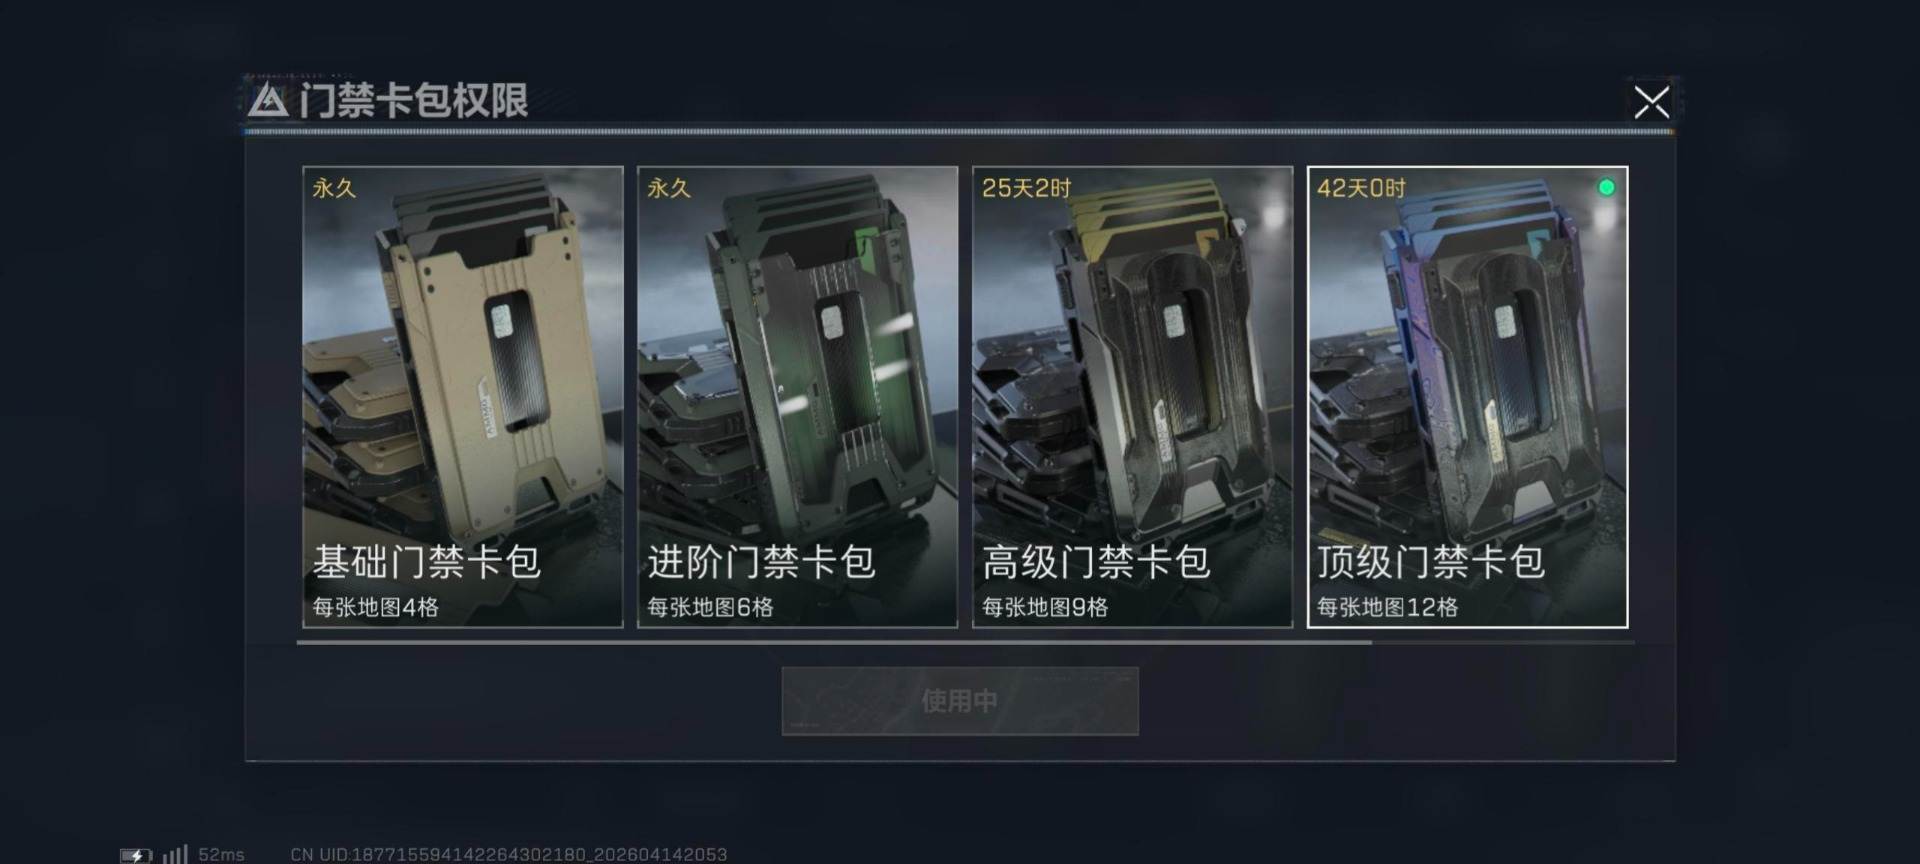Viewport: 1920px width, 864px height.
Task: Select the green 进阶门禁卡包 card image
Action: [798, 397]
